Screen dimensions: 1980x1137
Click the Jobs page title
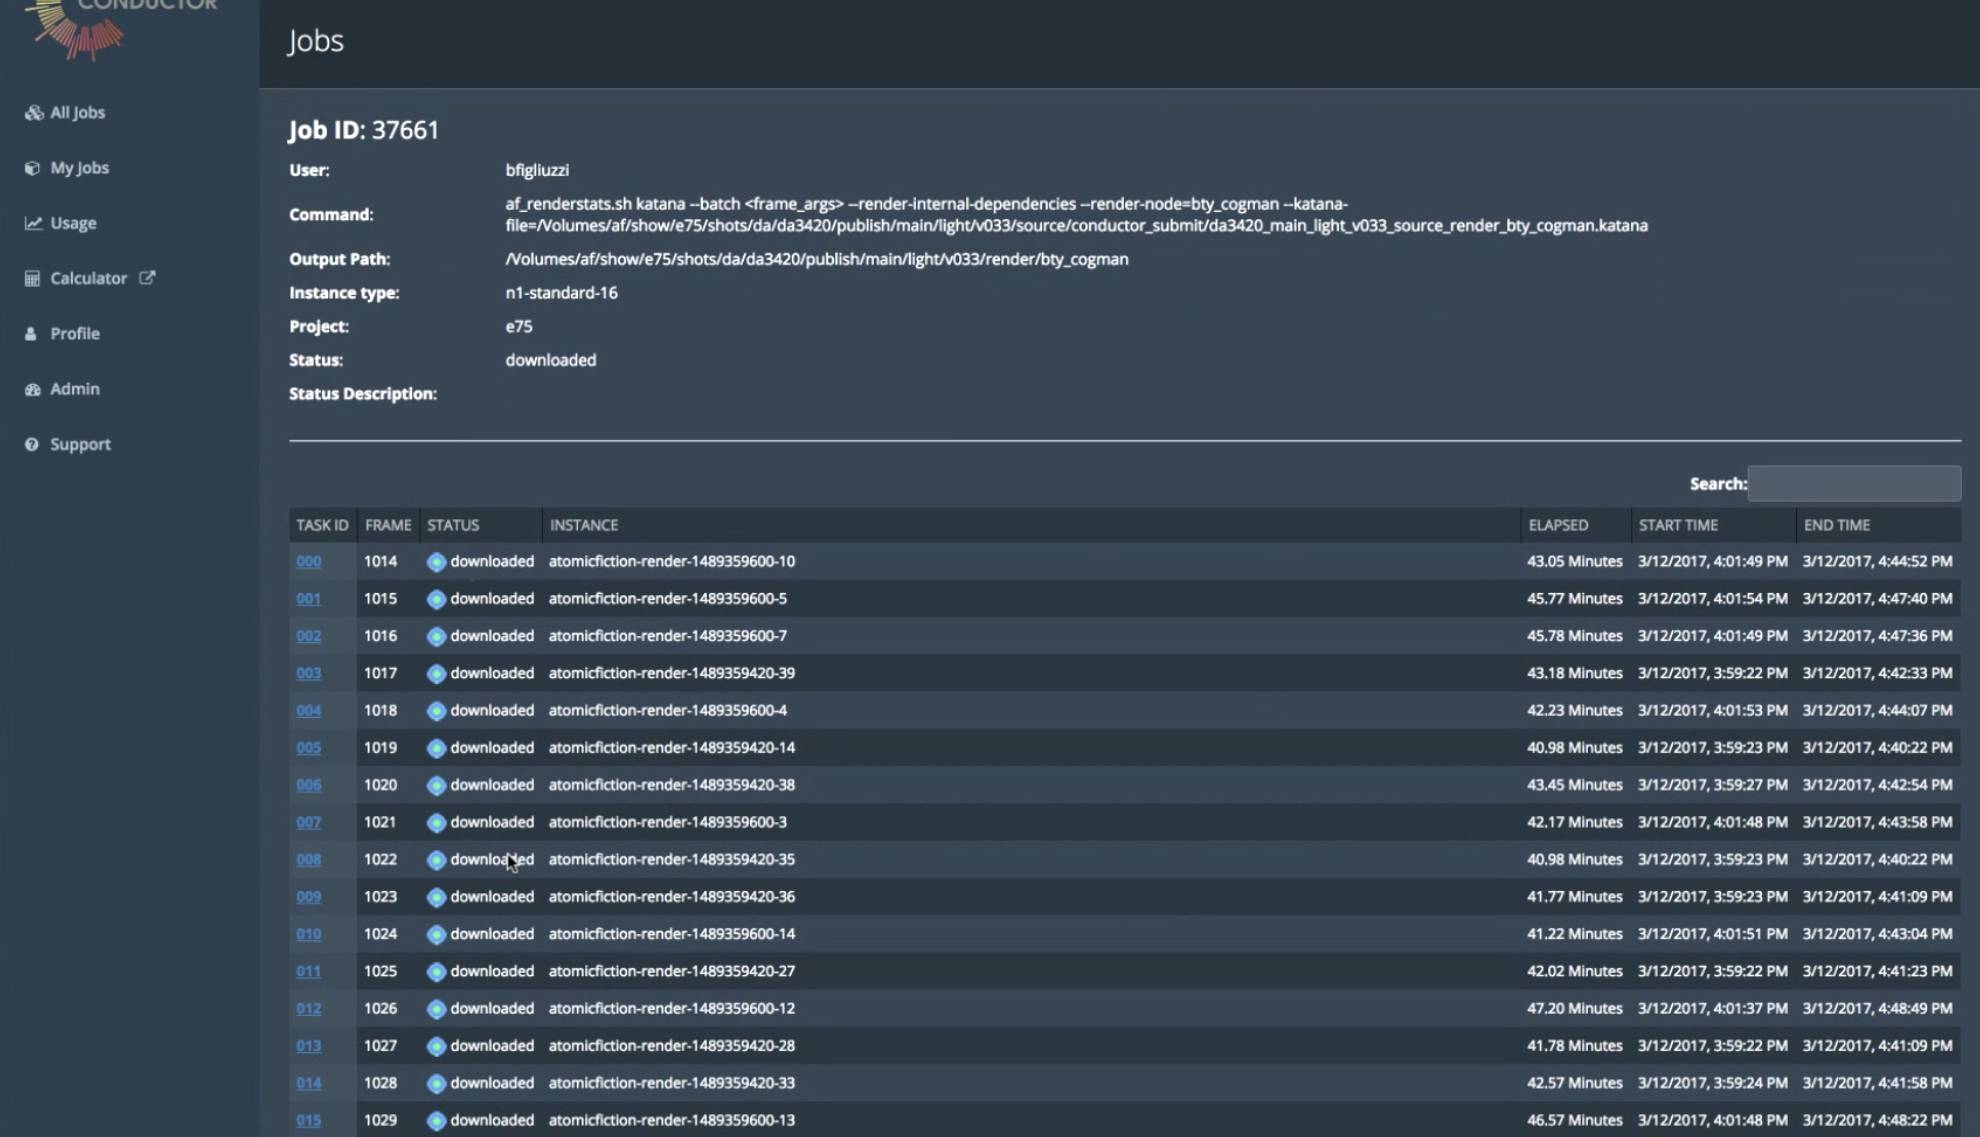(316, 41)
